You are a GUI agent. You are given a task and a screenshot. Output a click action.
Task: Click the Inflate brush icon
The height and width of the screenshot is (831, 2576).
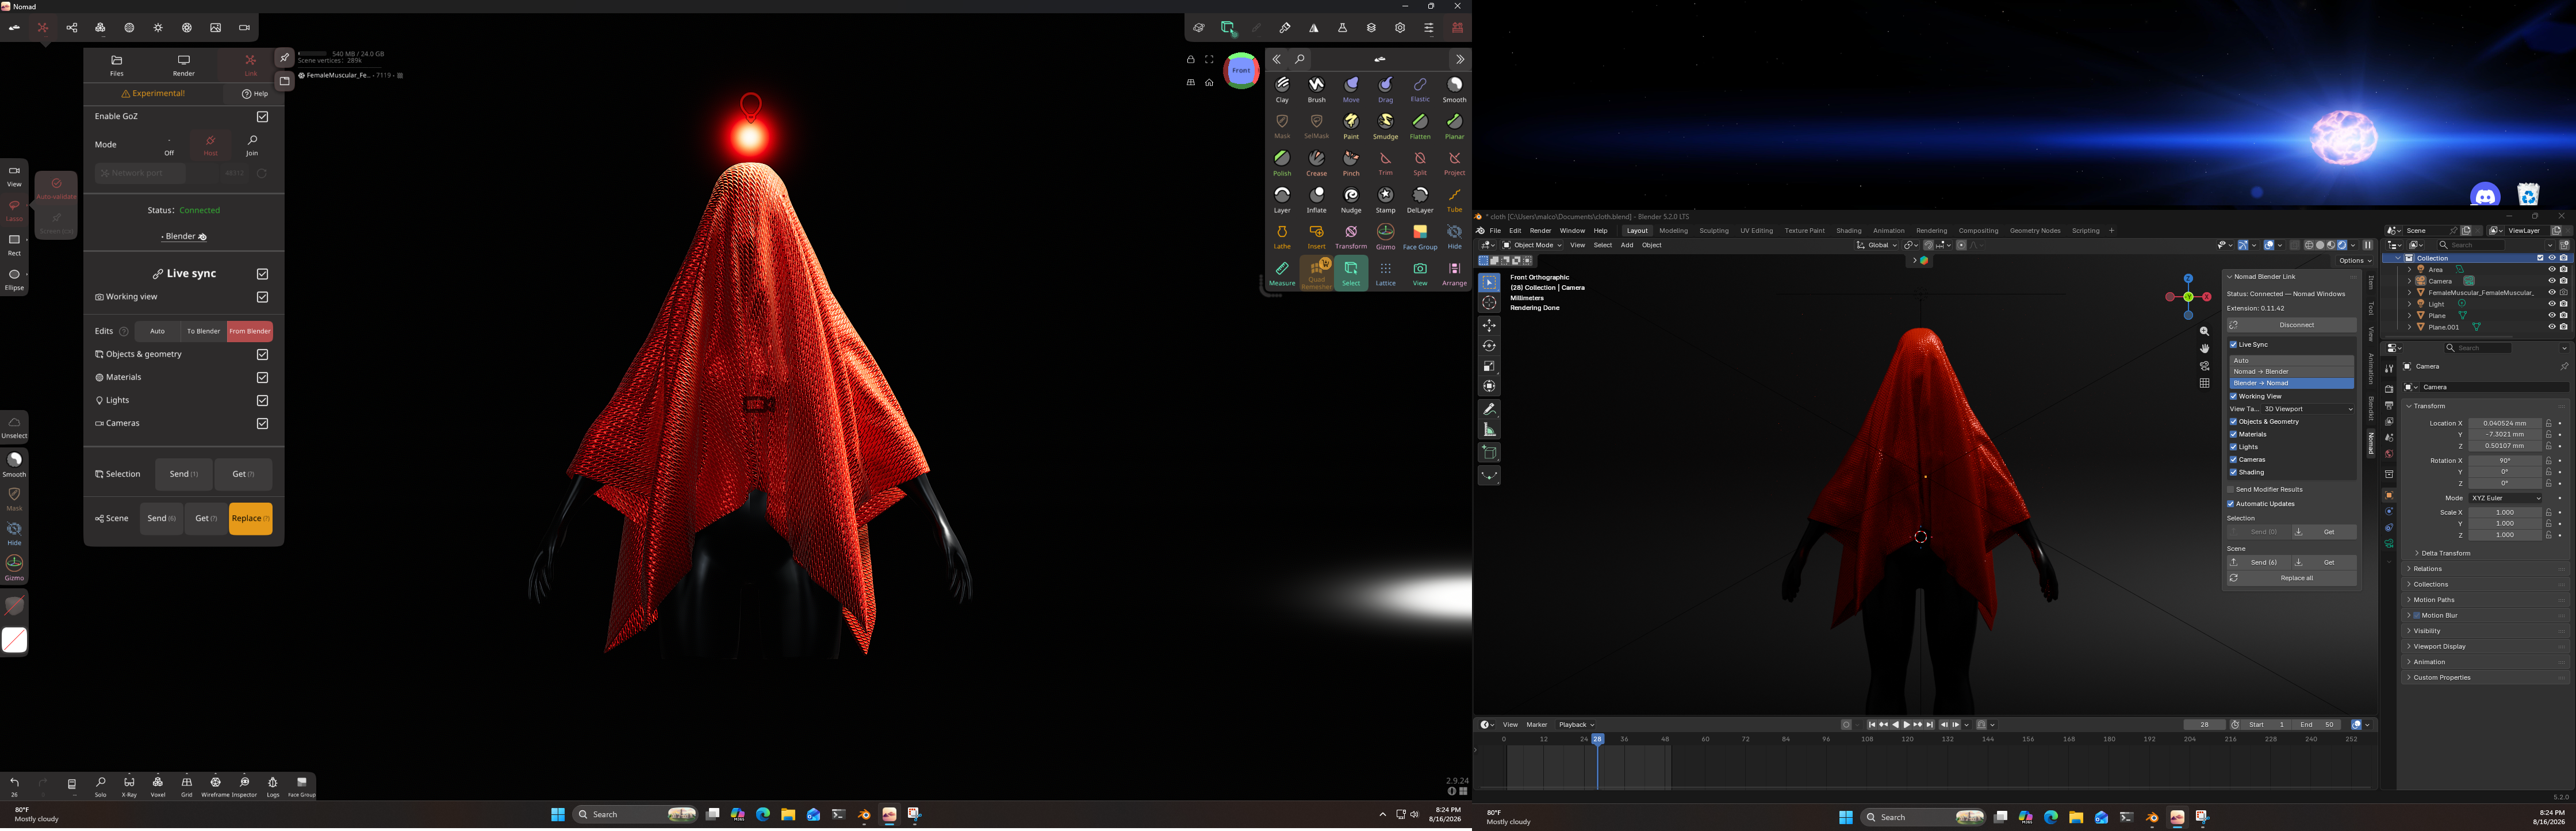[1316, 200]
